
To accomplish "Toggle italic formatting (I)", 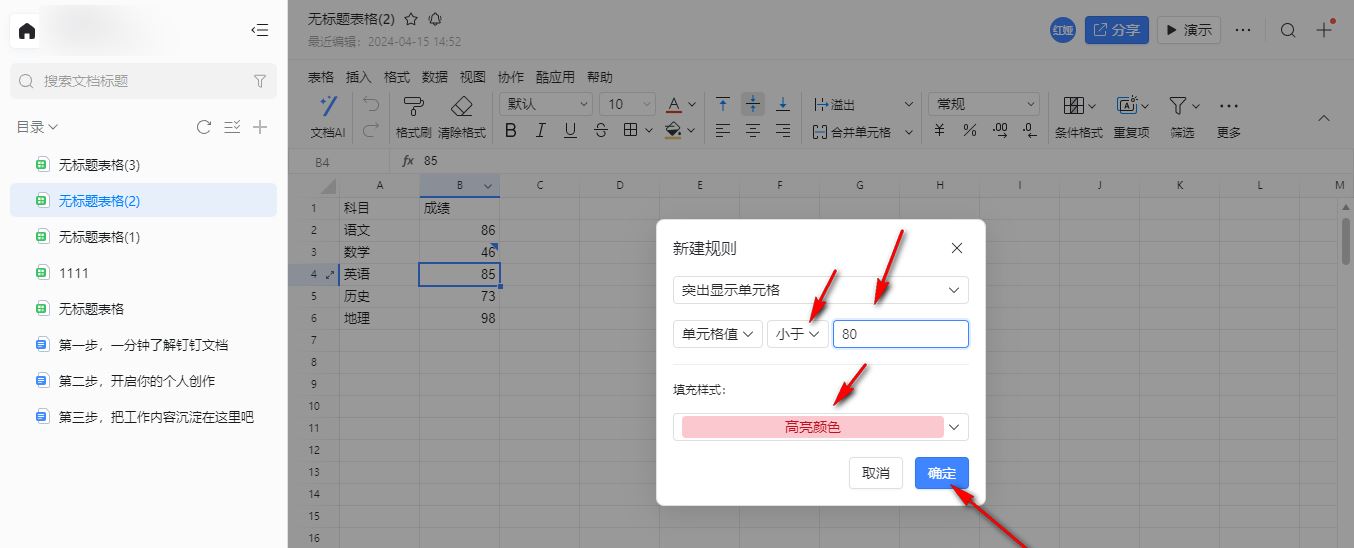I will (x=541, y=131).
